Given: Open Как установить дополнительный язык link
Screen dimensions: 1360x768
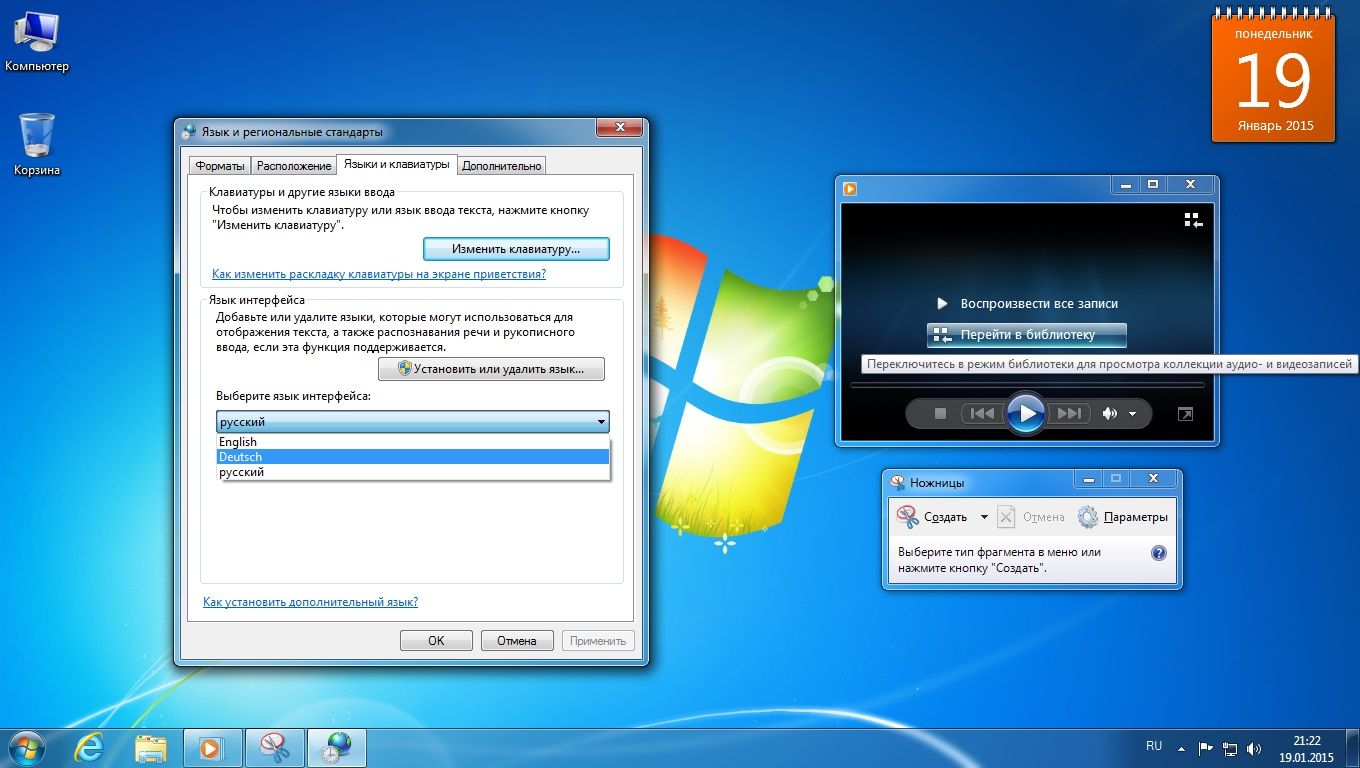Looking at the screenshot, I should point(310,602).
